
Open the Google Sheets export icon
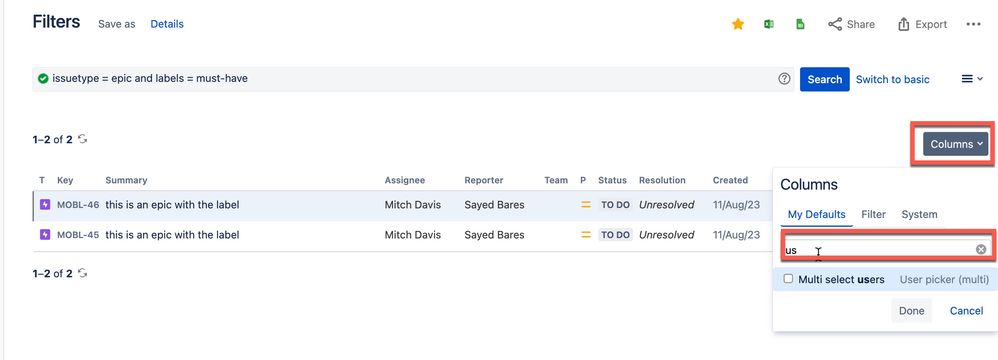[x=800, y=24]
